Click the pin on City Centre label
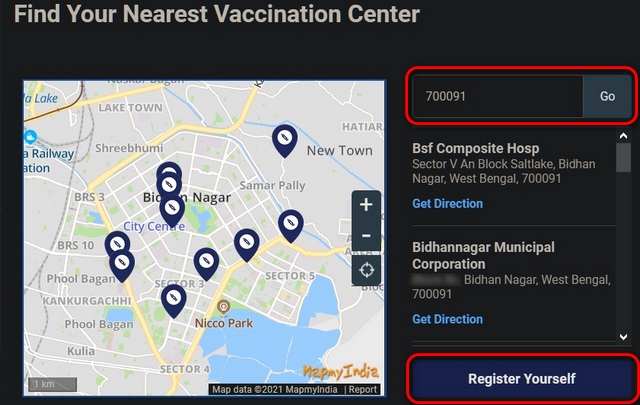Viewport: 640px width, 405px height. click(172, 210)
